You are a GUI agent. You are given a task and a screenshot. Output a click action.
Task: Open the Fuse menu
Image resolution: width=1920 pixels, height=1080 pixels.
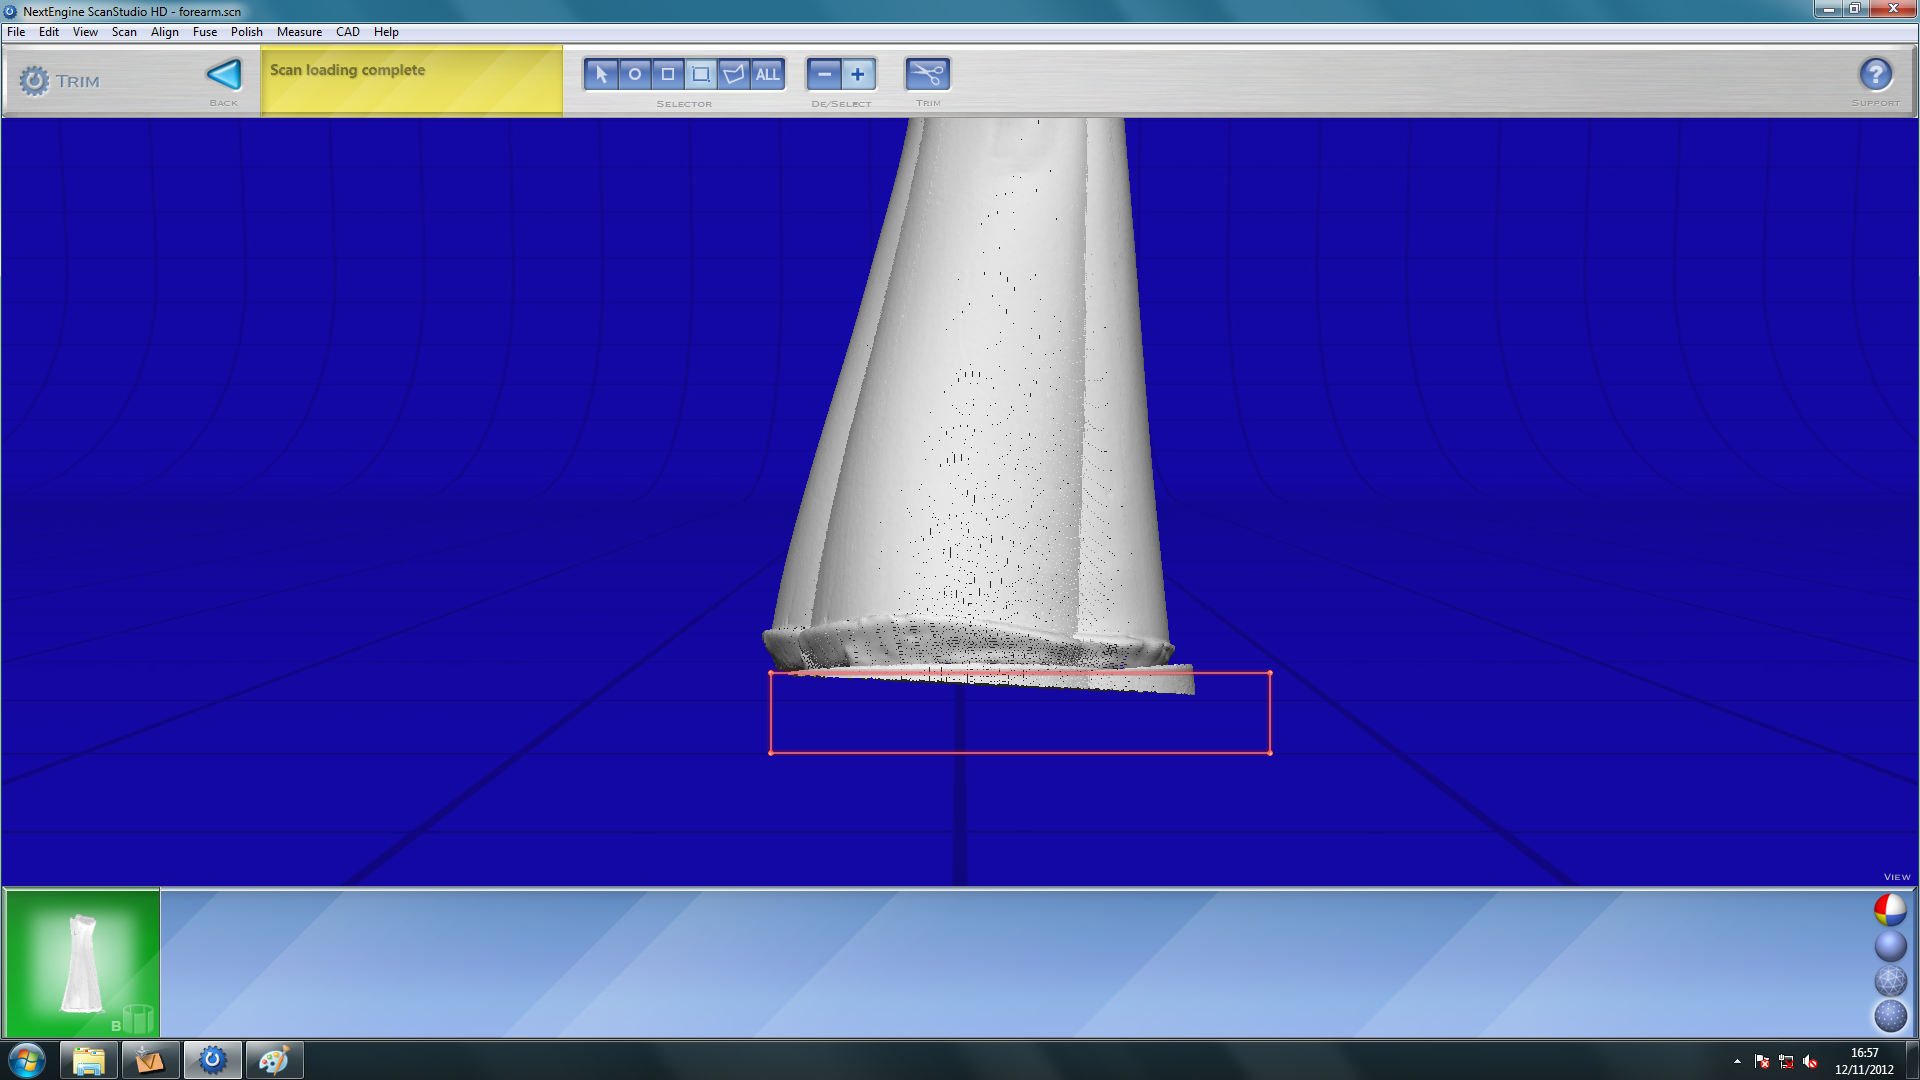point(205,31)
